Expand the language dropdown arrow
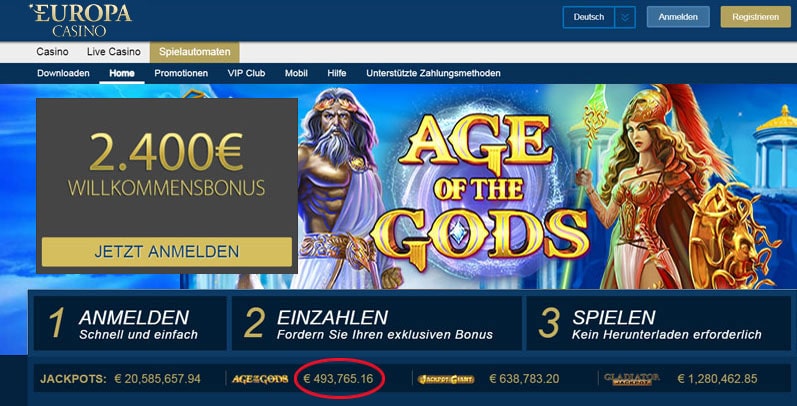 625,17
